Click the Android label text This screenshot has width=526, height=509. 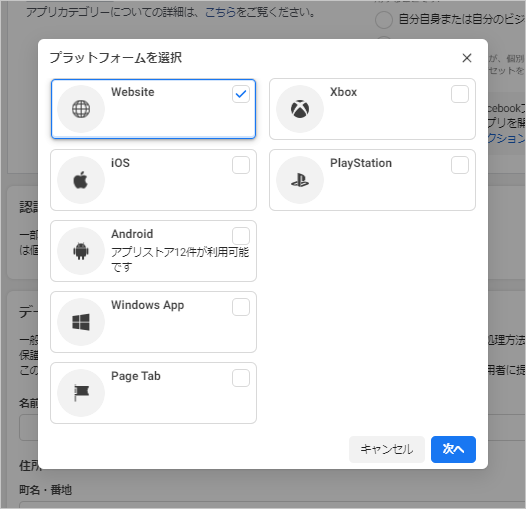click(132, 234)
